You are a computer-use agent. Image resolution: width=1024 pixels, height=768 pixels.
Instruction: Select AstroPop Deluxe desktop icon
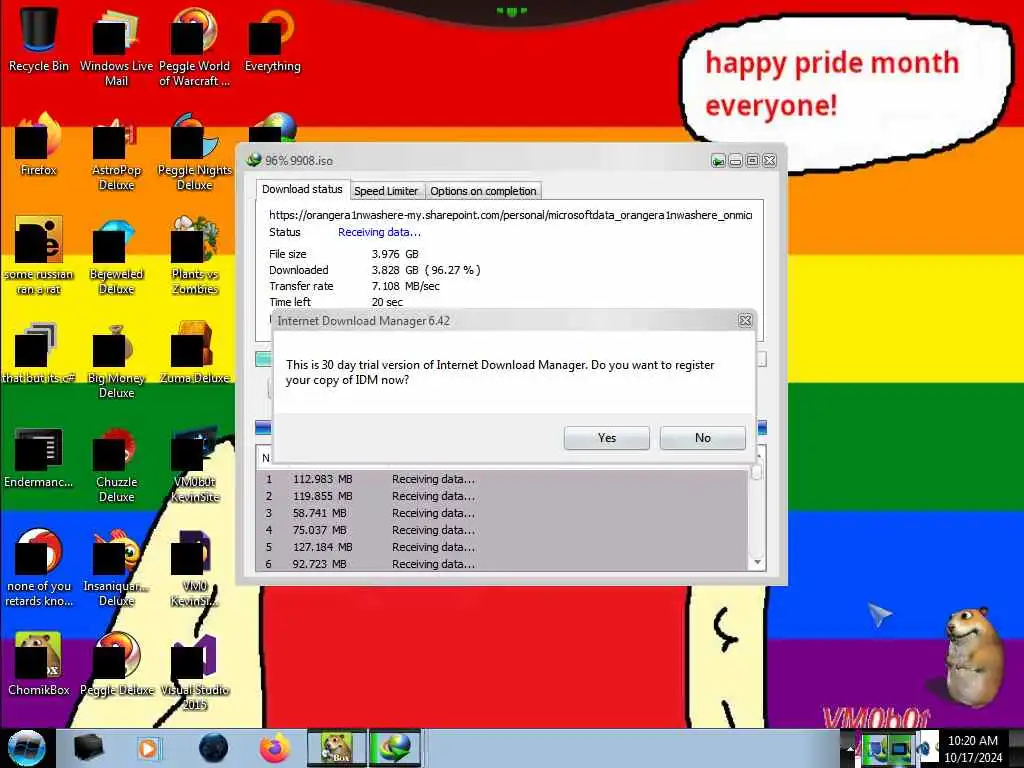(x=116, y=150)
